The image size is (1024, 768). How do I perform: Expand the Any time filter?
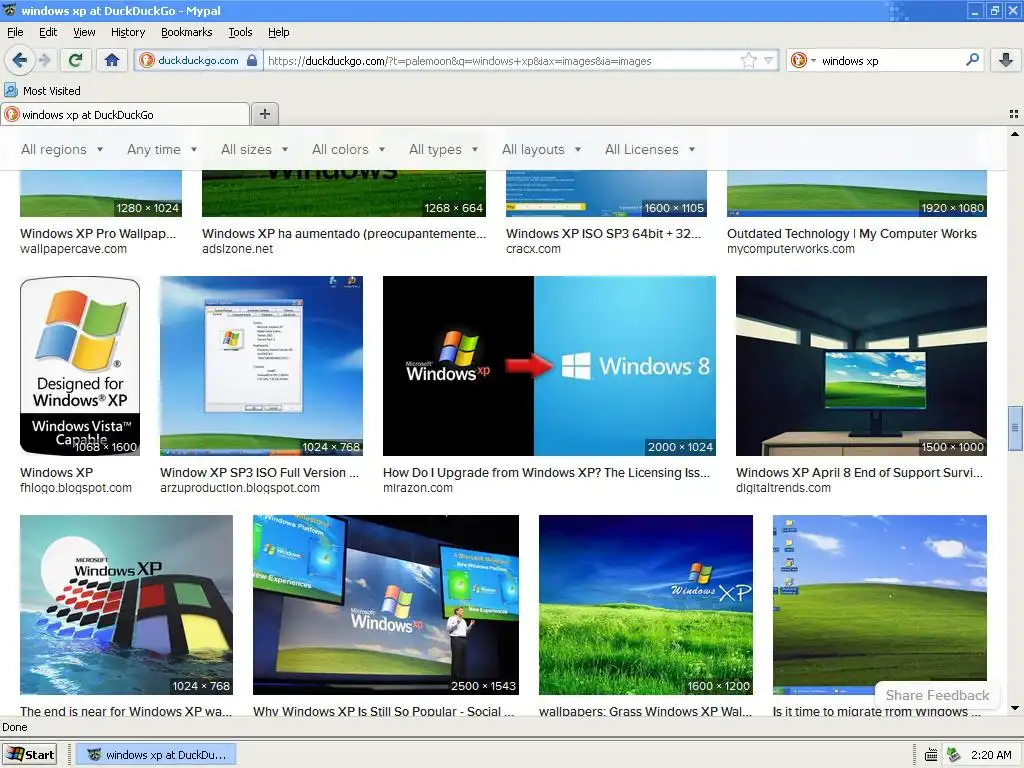162,150
